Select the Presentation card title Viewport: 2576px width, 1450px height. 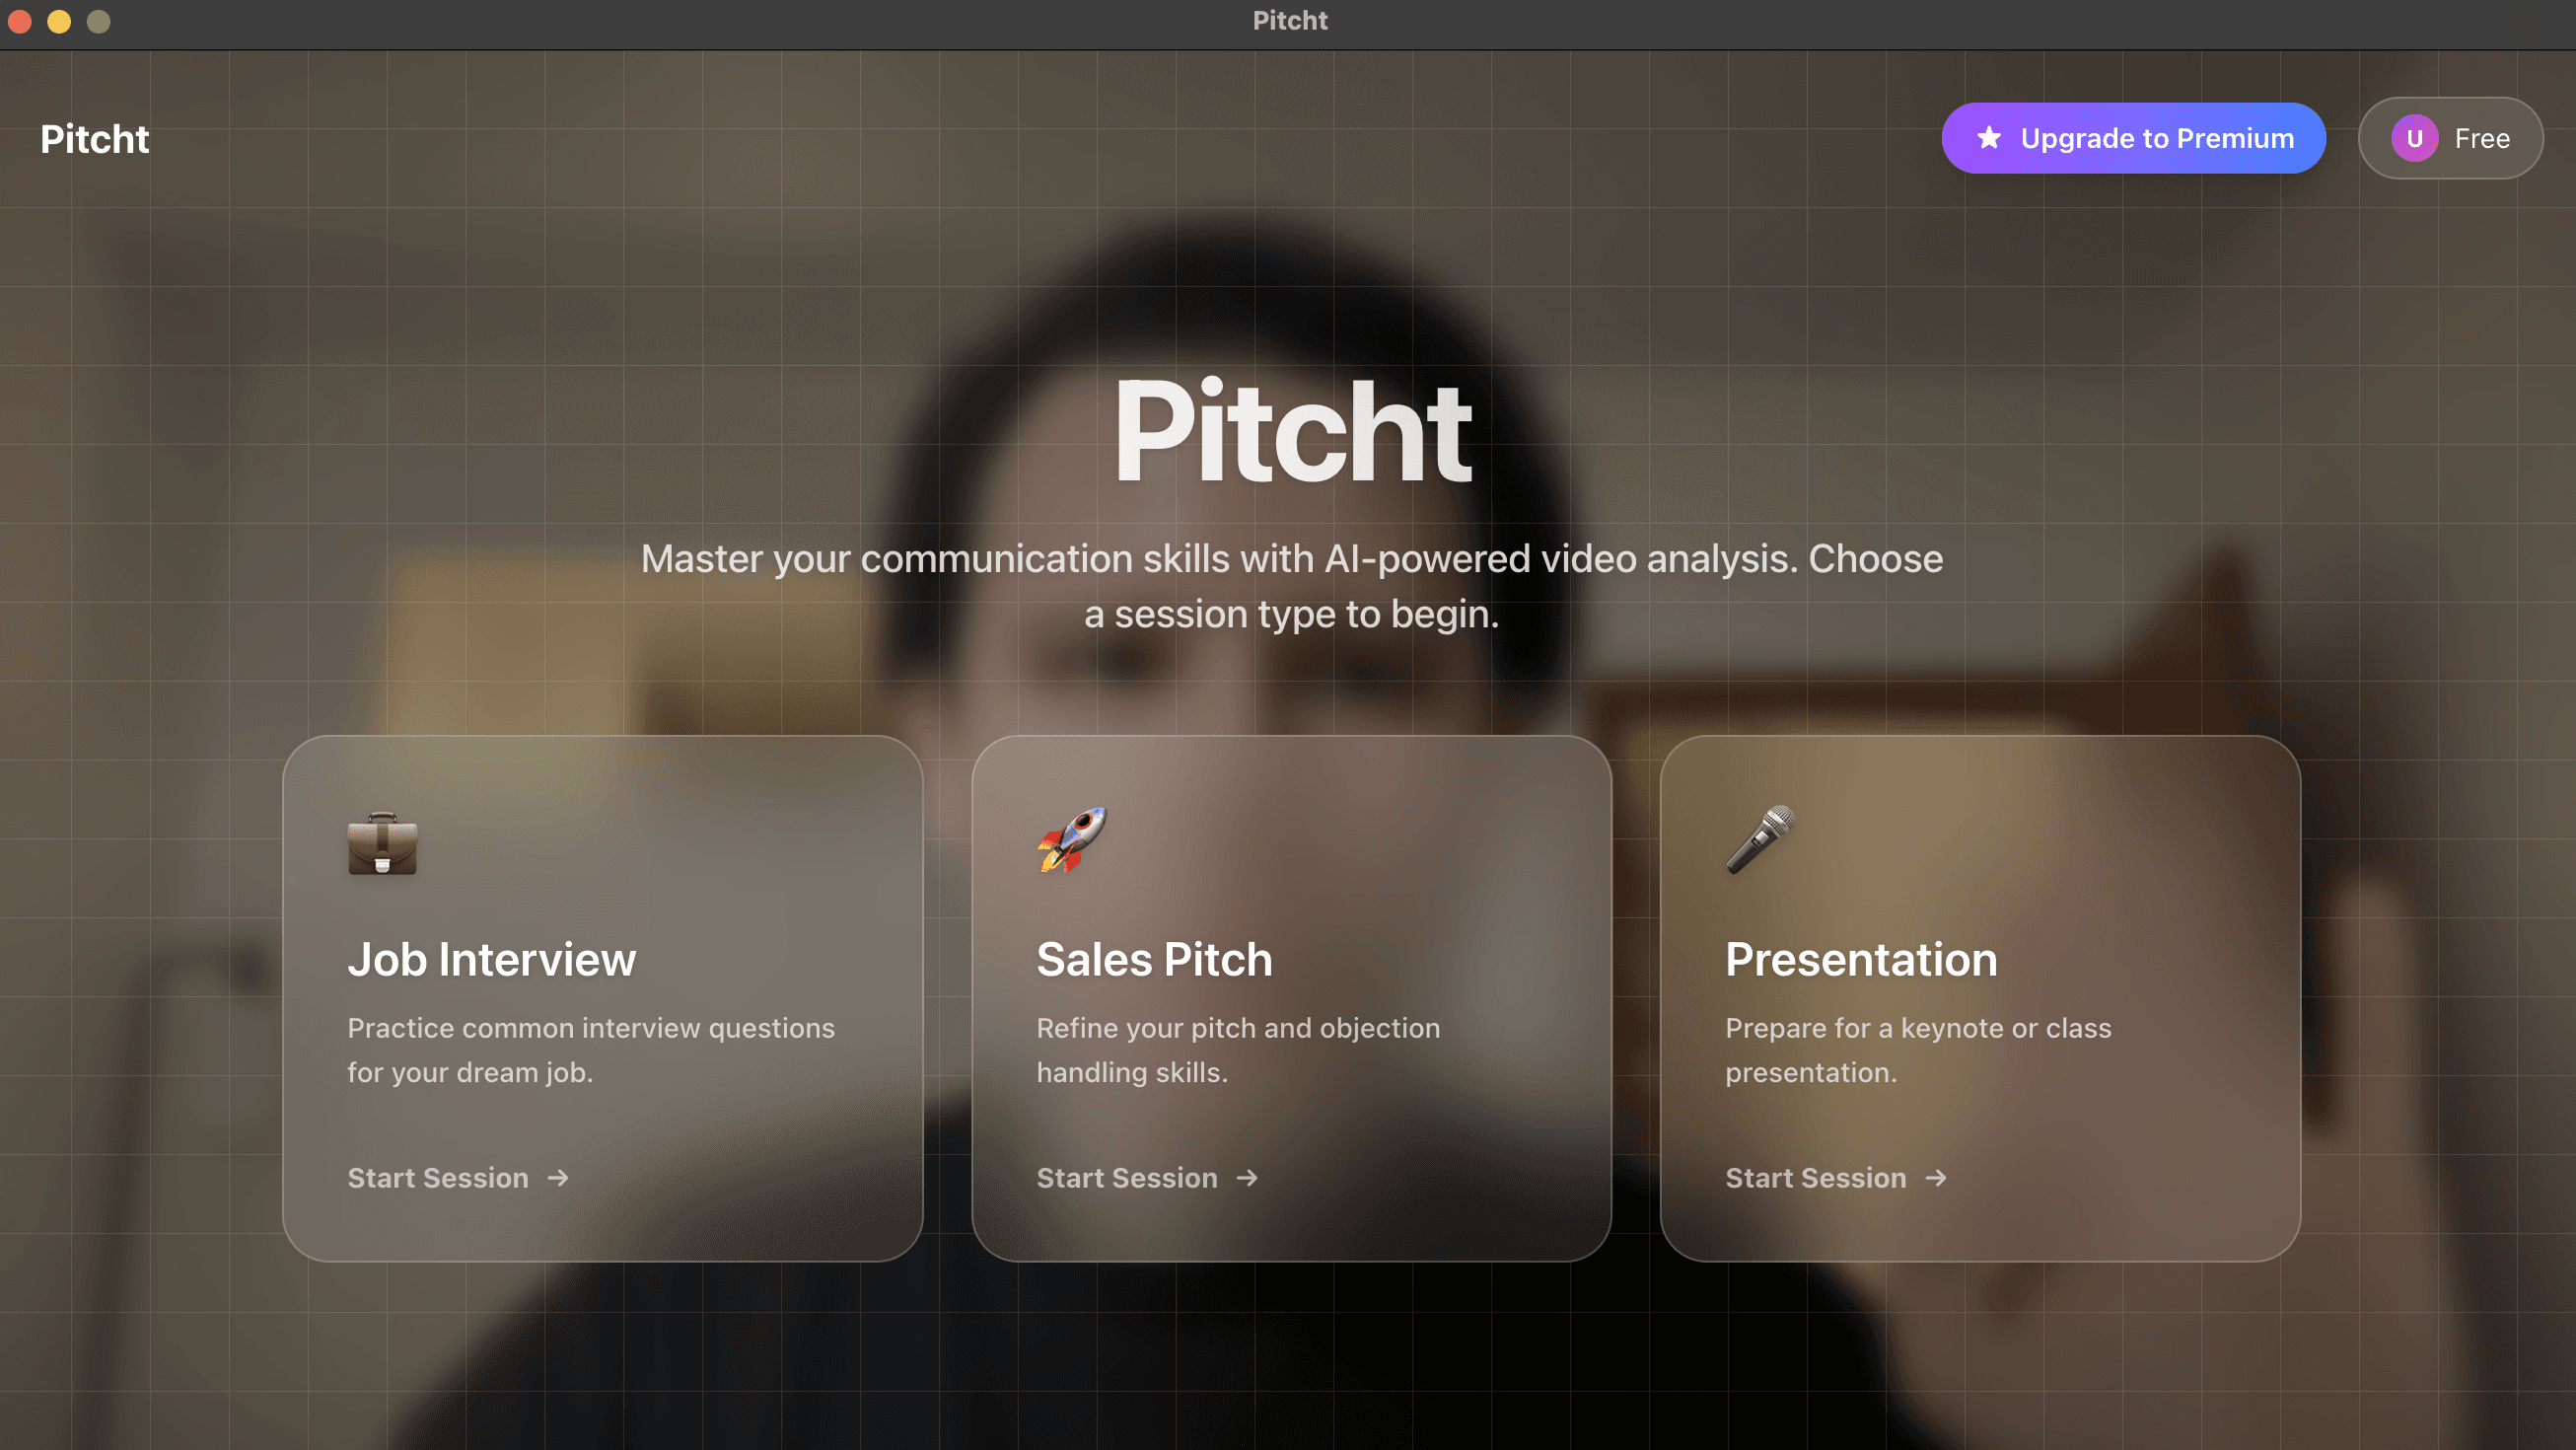(x=1861, y=960)
